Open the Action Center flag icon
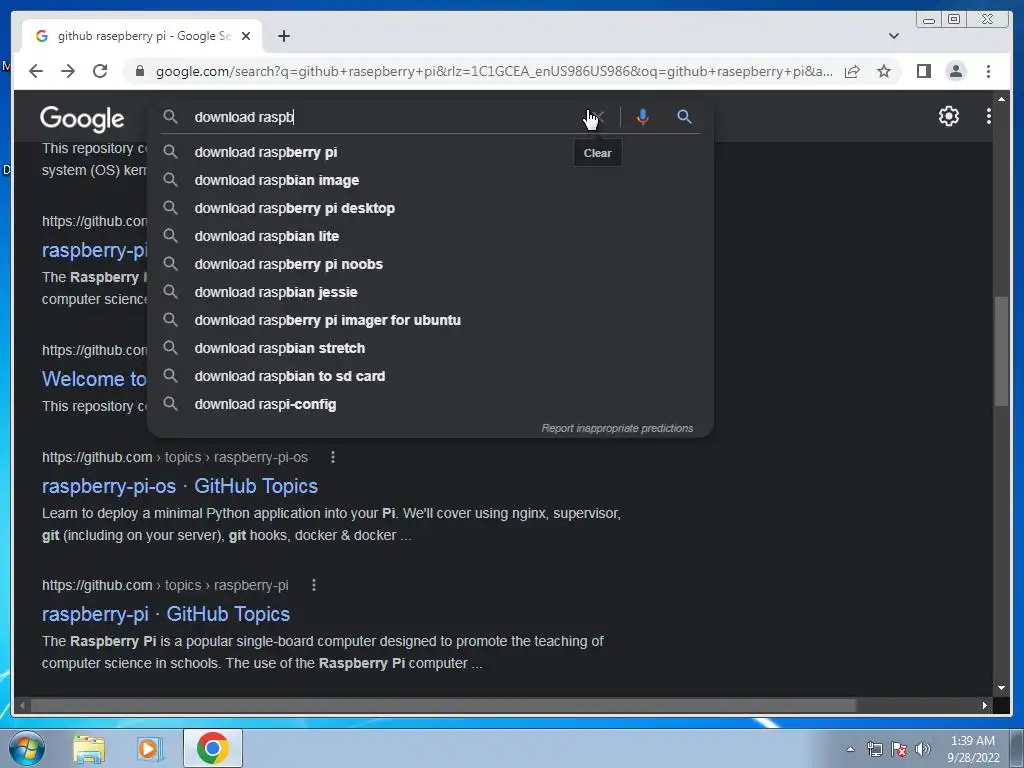The width and height of the screenshot is (1024, 768). [899, 749]
